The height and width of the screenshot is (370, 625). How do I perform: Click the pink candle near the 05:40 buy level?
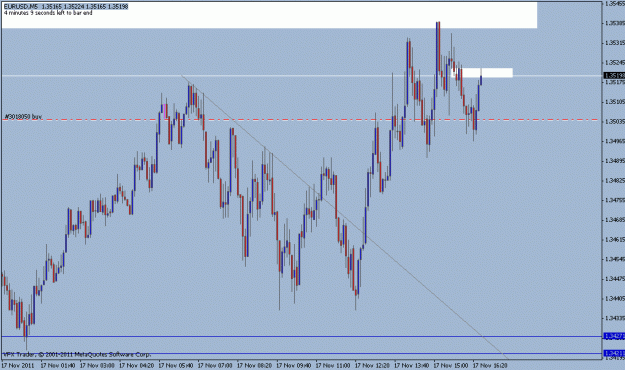pos(165,111)
